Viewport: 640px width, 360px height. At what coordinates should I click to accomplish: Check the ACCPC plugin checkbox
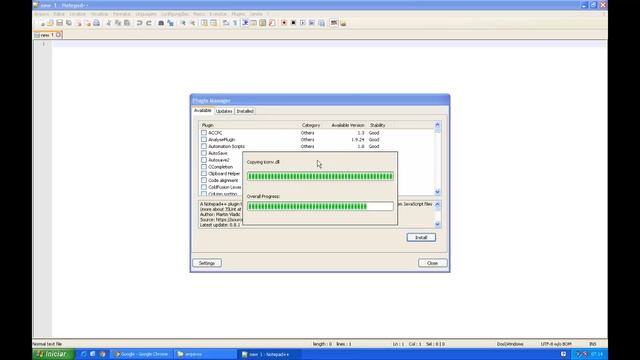[x=204, y=133]
